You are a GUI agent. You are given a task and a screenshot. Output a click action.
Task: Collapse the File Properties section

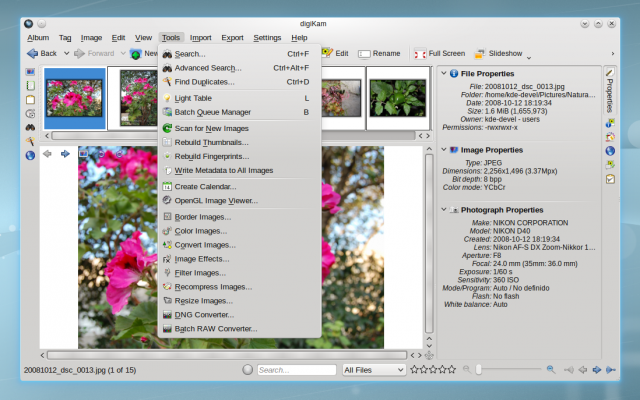tap(444, 73)
